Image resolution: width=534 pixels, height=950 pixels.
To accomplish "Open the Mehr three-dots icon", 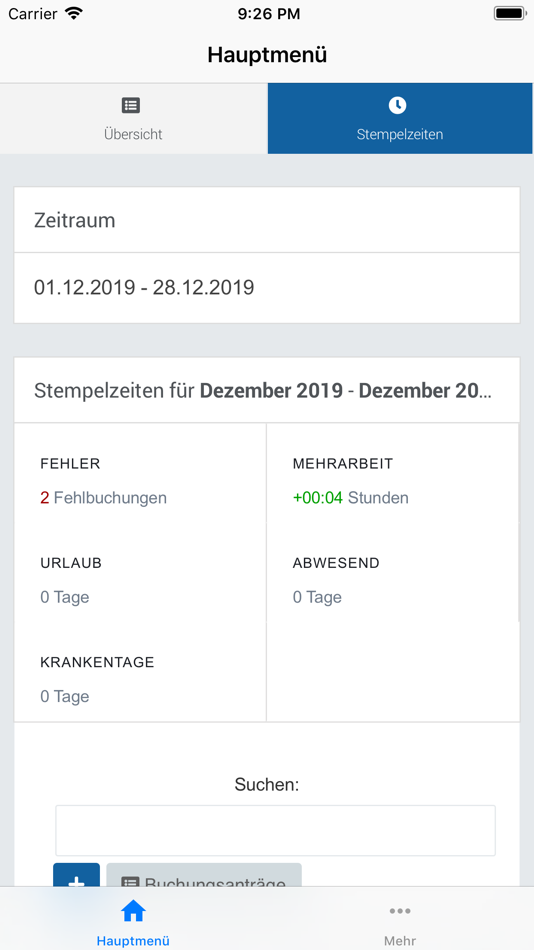I will point(400,911).
